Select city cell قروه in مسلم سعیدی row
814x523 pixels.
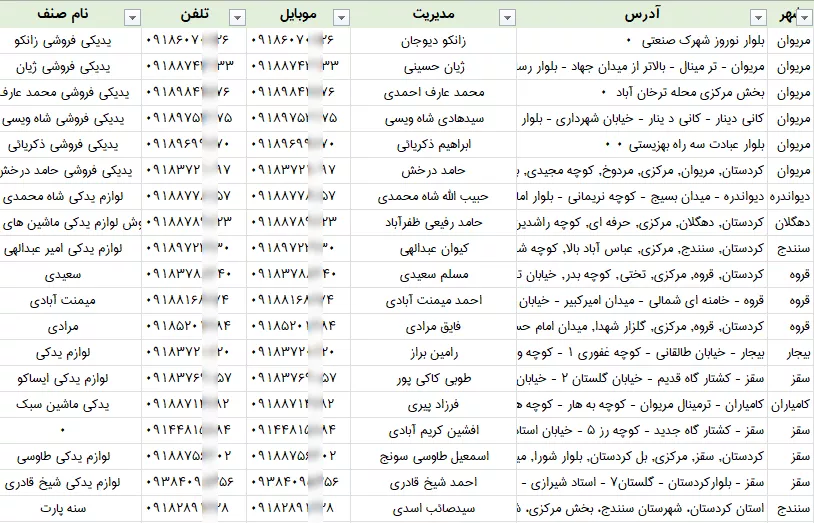[791, 274]
